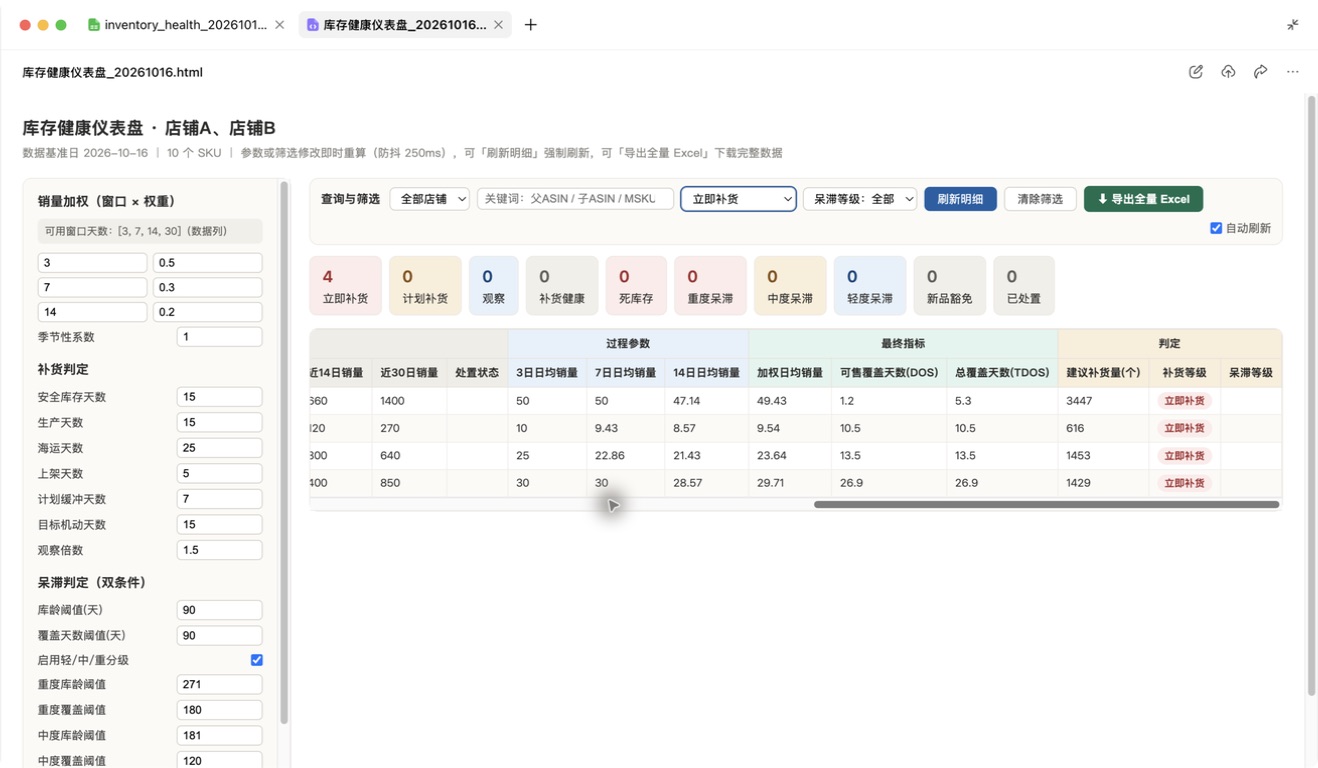Click the keyword search input field
The width and height of the screenshot is (1318, 768).
coord(575,199)
